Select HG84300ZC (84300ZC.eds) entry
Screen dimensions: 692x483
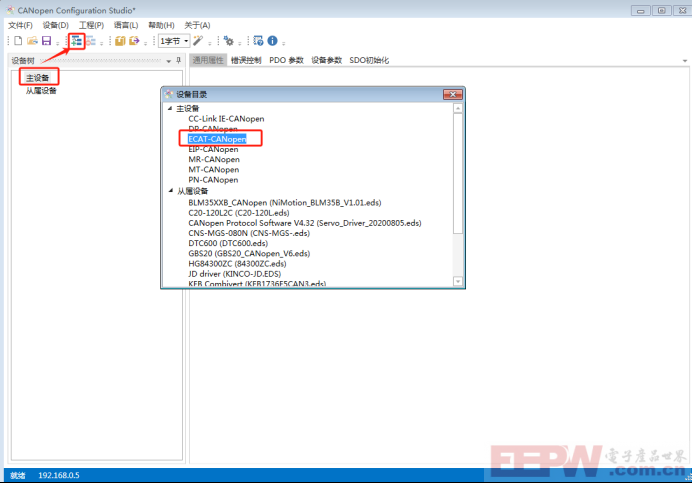(237, 264)
